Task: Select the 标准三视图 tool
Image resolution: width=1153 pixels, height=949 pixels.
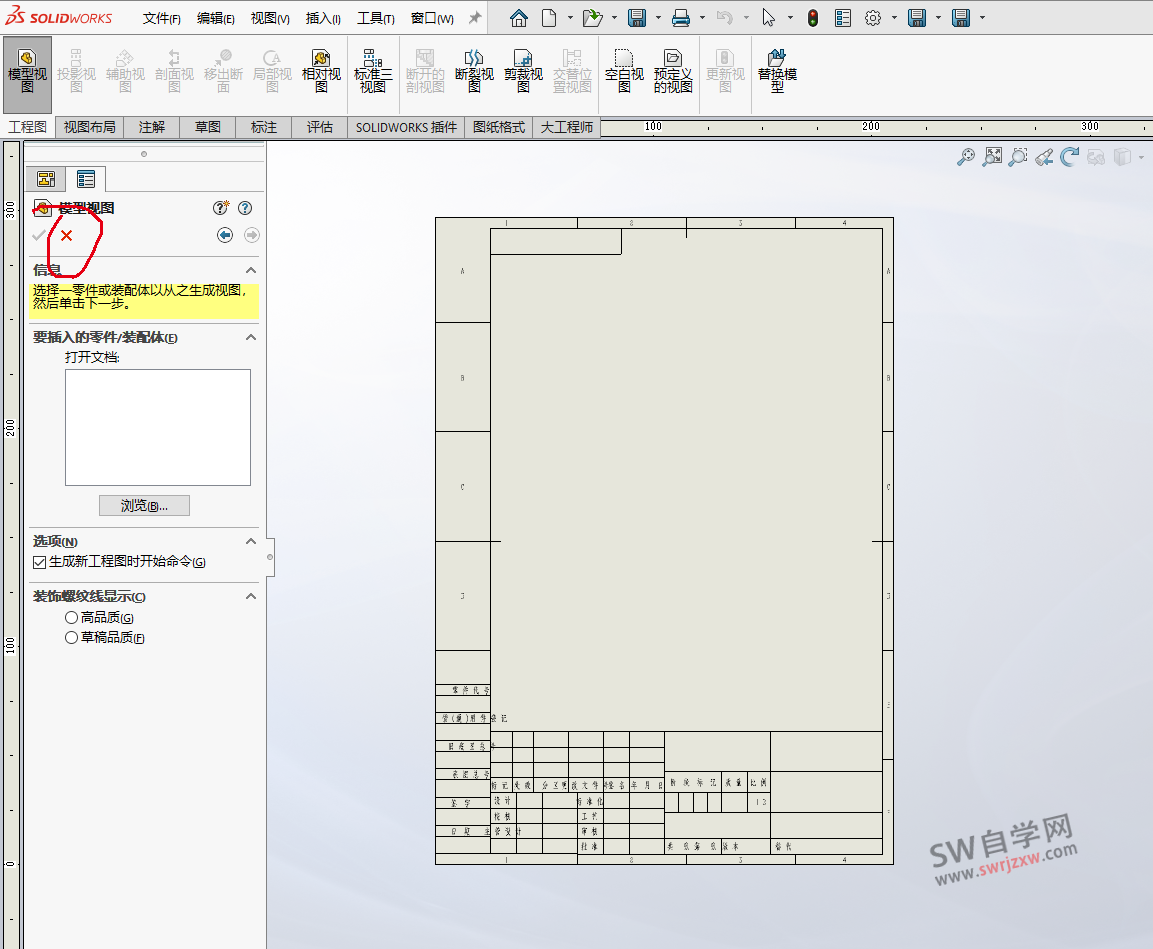Action: pos(372,72)
